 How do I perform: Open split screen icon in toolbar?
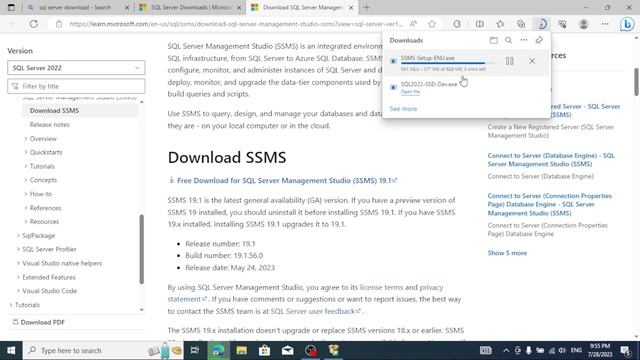tap(480, 24)
